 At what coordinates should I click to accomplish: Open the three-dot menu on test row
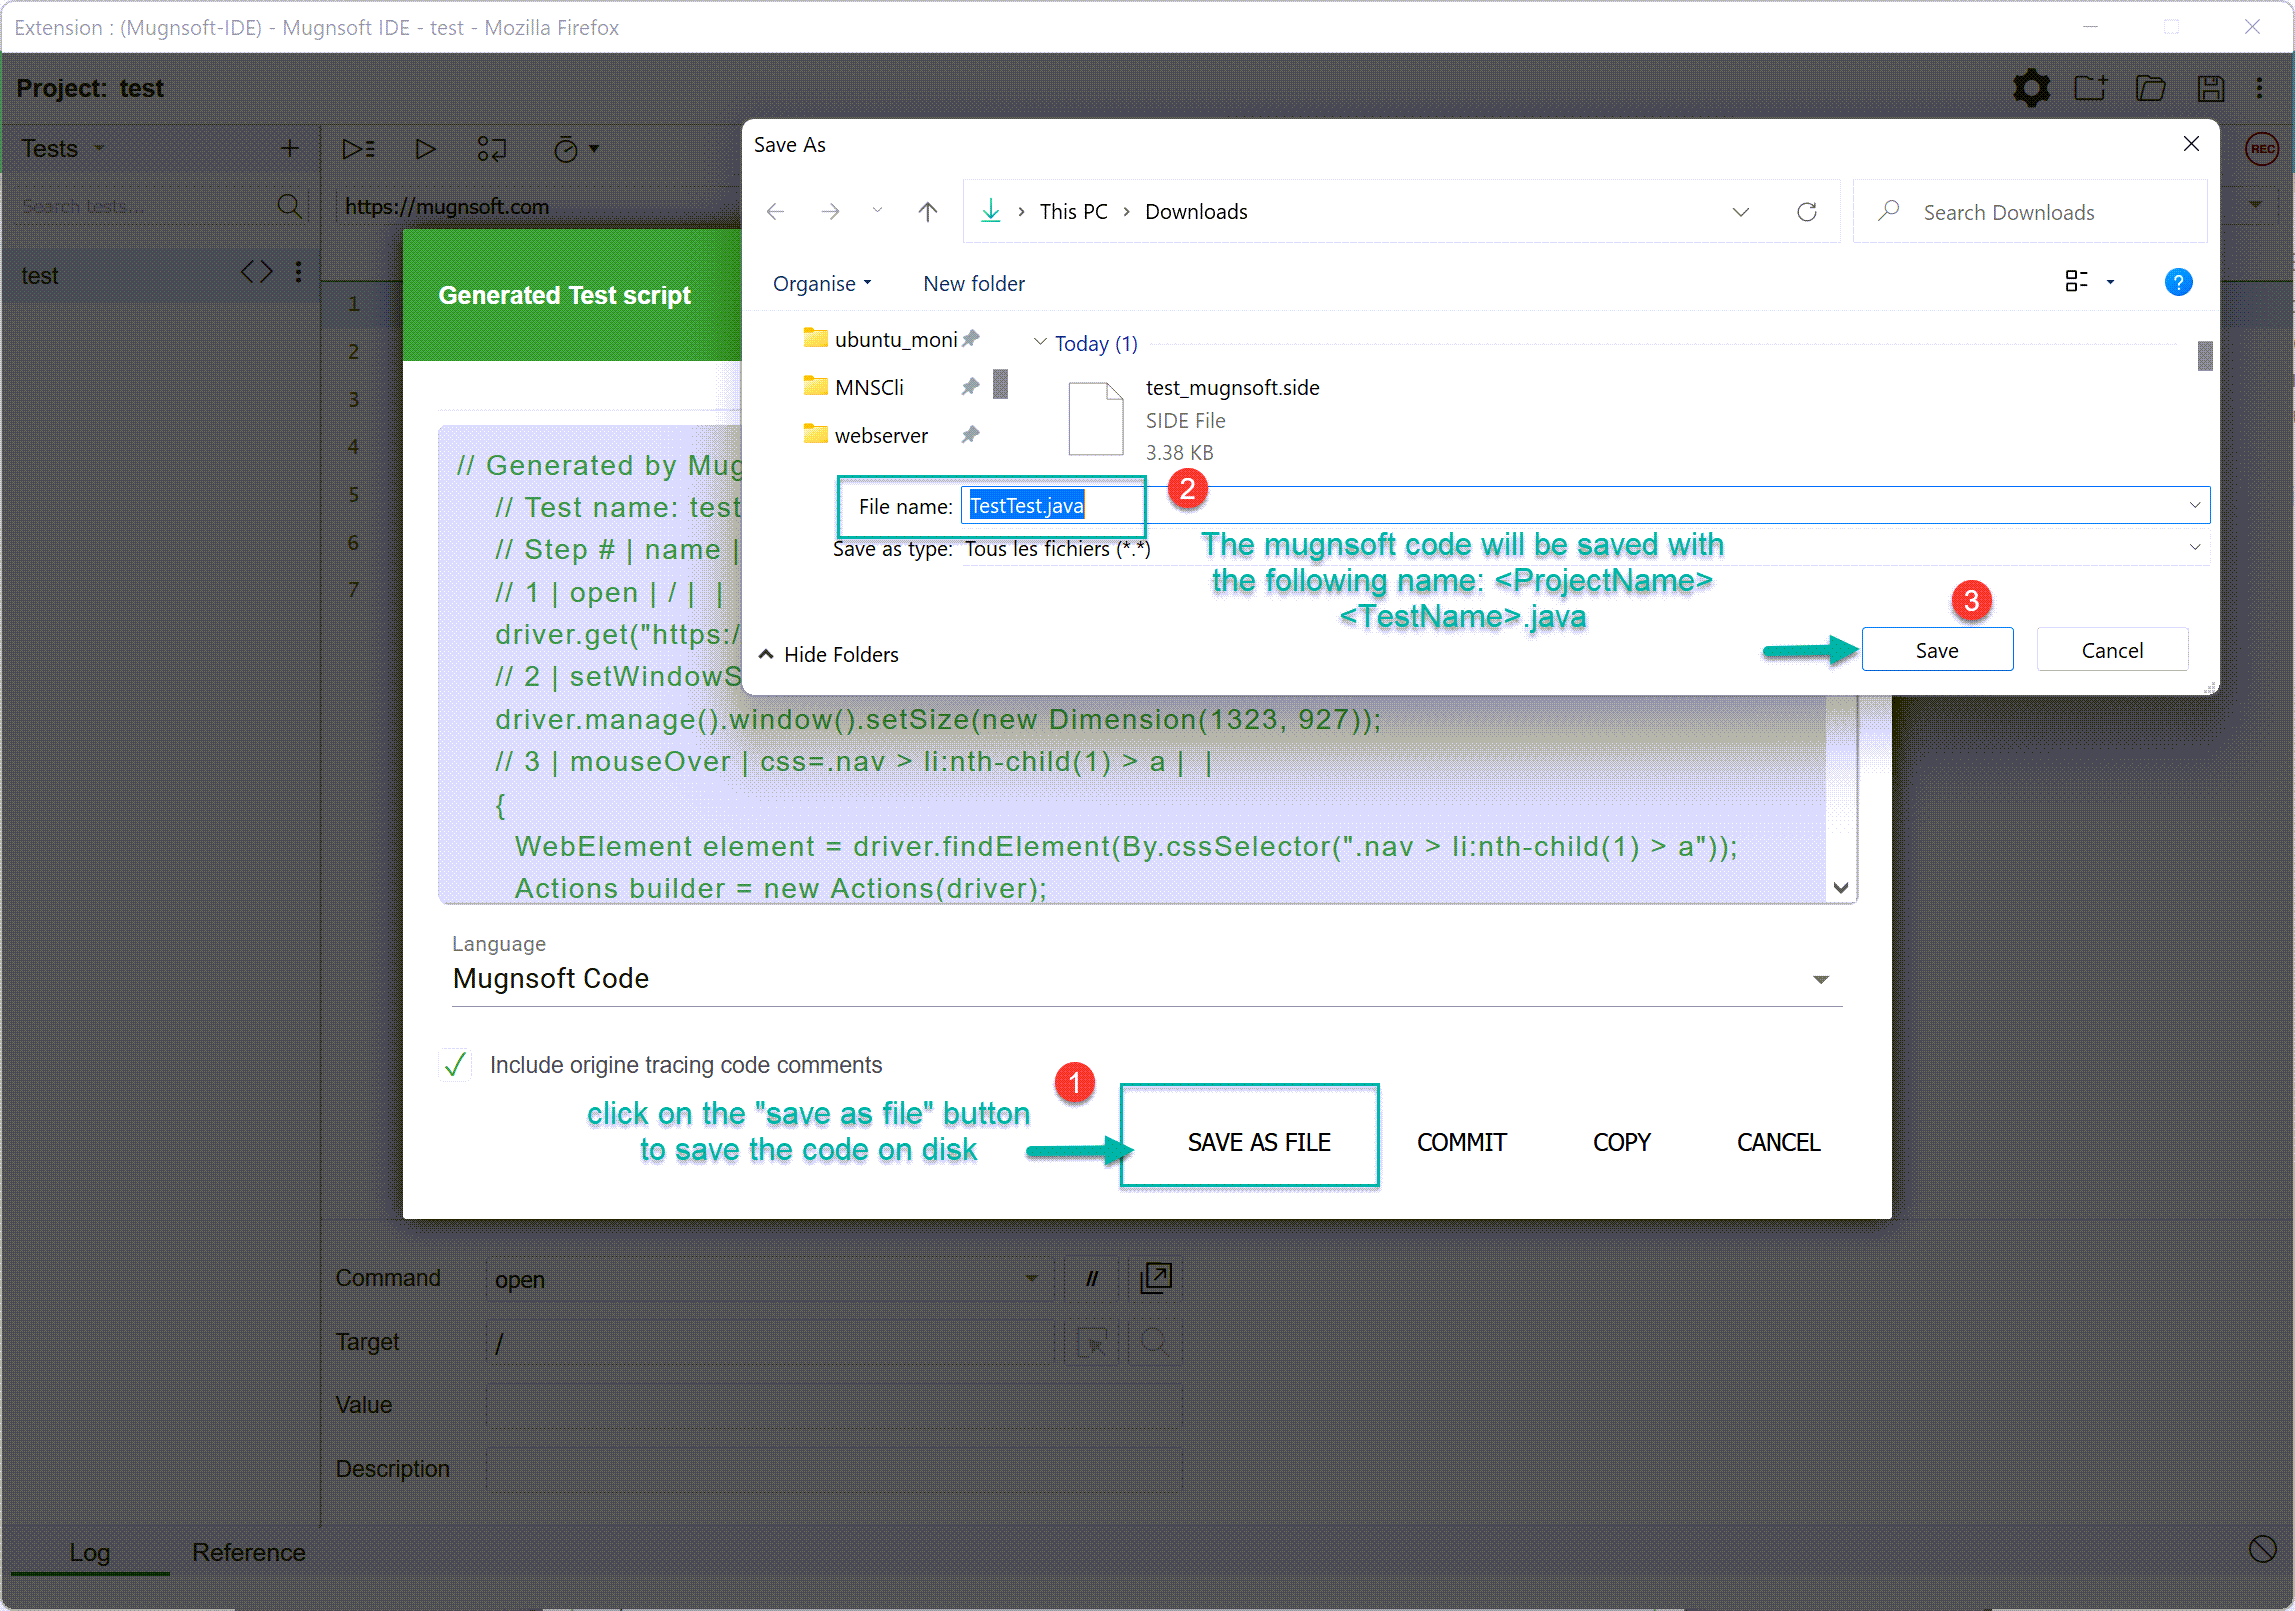[298, 272]
